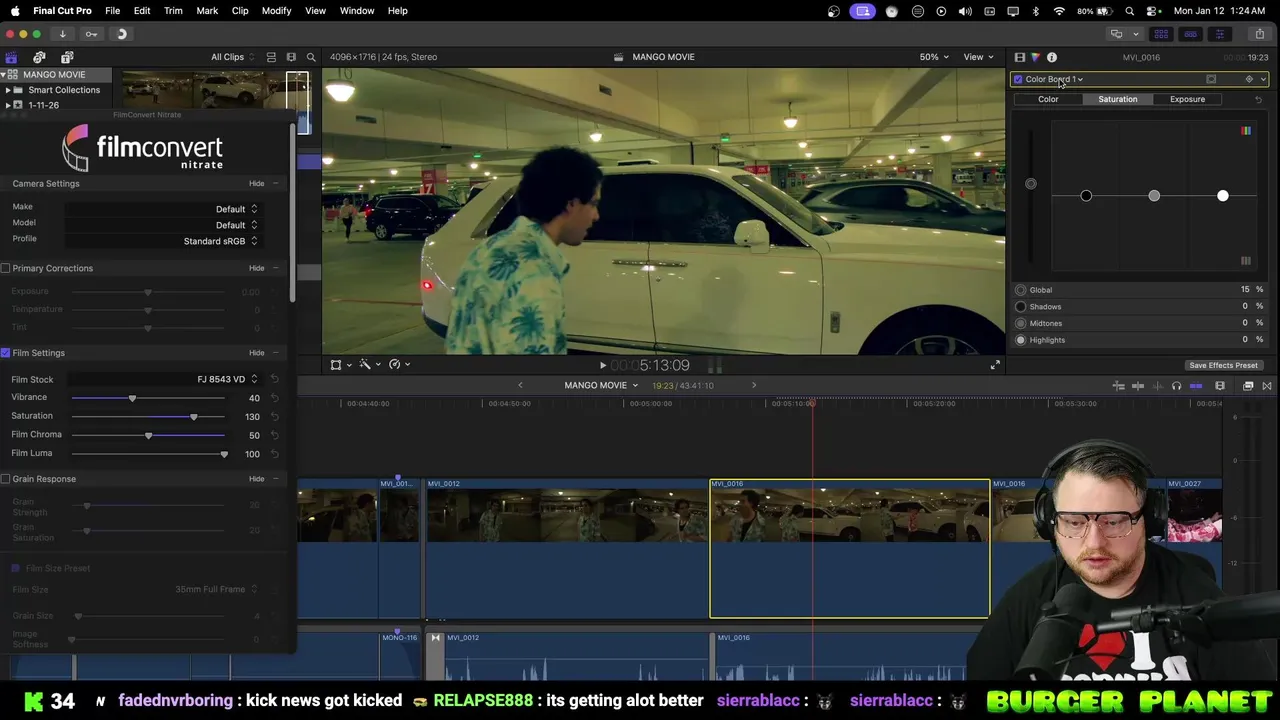
Task: Switch to the Exposure tab
Action: pos(1187,99)
